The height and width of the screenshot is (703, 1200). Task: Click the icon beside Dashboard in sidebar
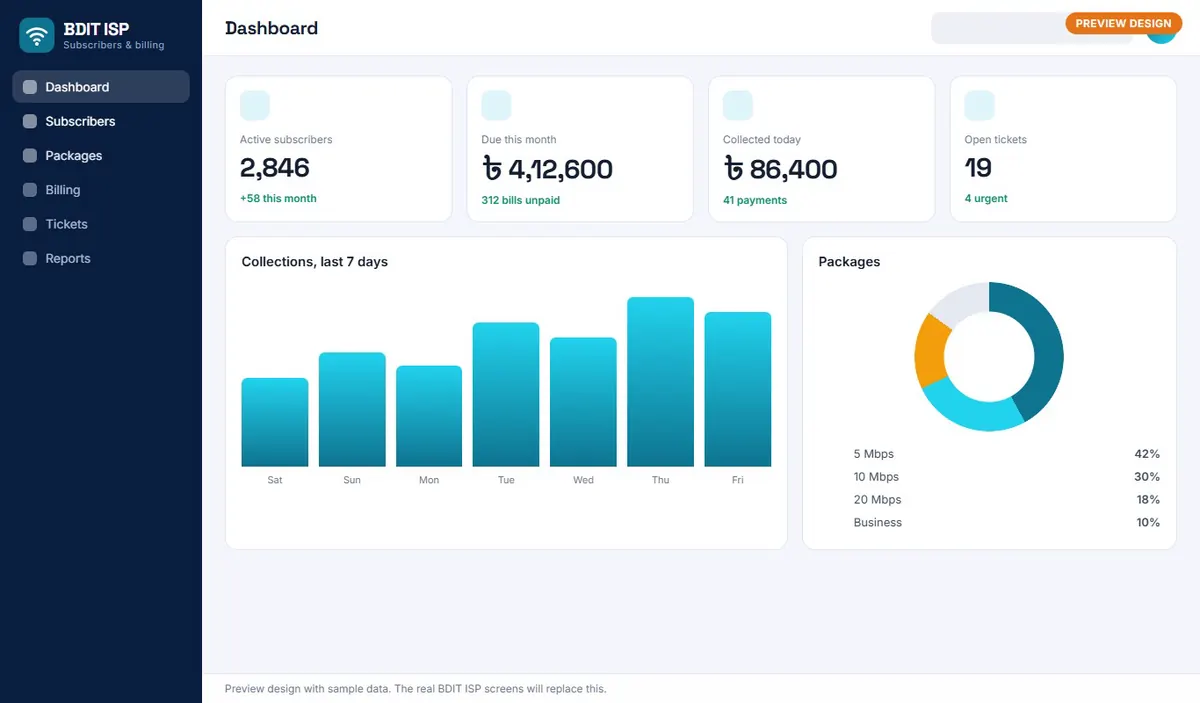tap(30, 87)
